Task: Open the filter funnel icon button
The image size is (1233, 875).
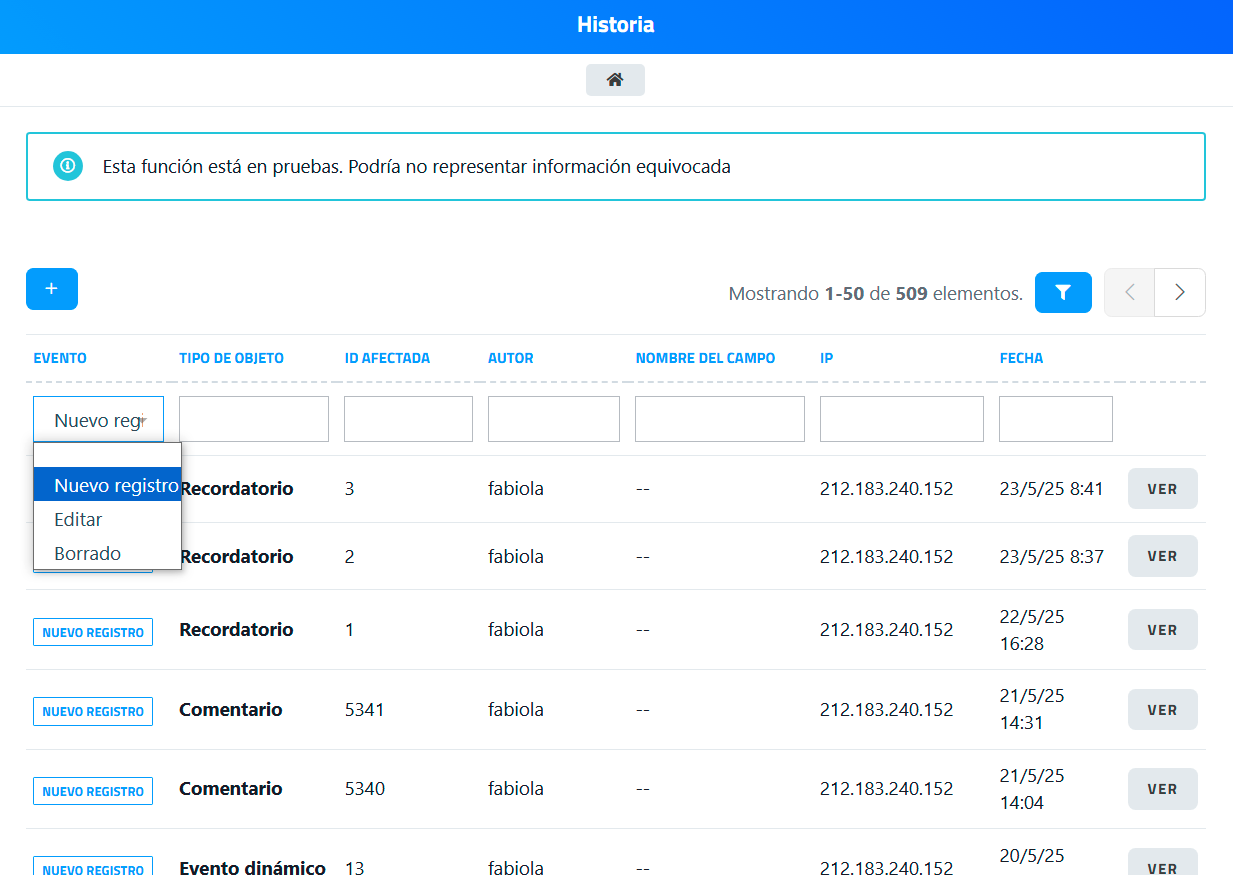Action: pyautogui.click(x=1063, y=293)
